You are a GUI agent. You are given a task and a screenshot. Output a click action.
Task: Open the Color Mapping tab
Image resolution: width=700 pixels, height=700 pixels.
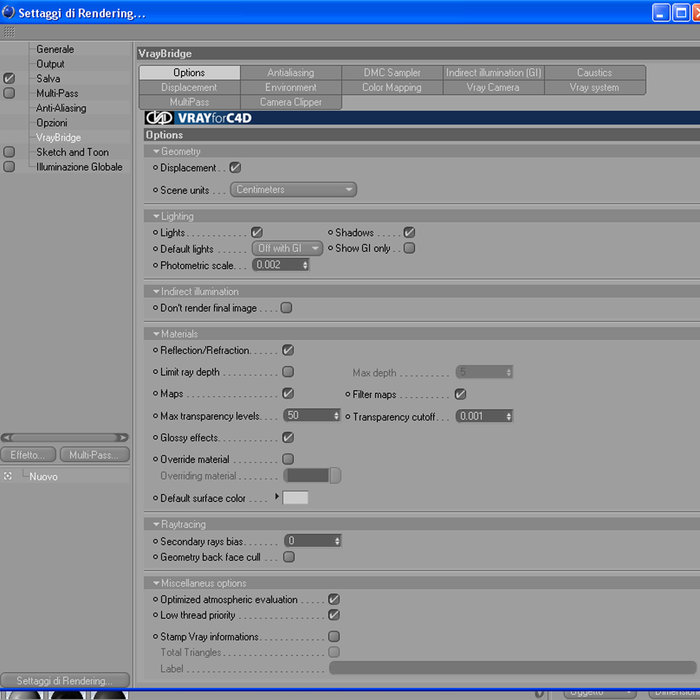coord(392,87)
